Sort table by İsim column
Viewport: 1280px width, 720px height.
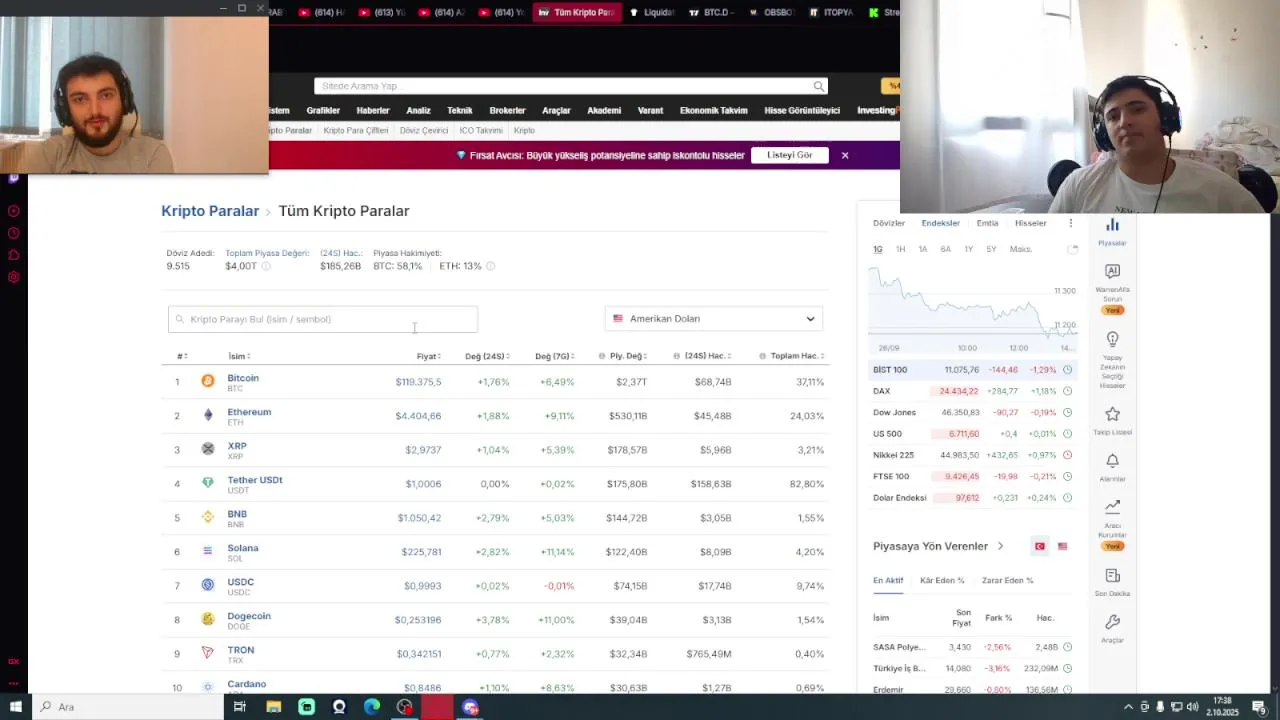point(239,356)
